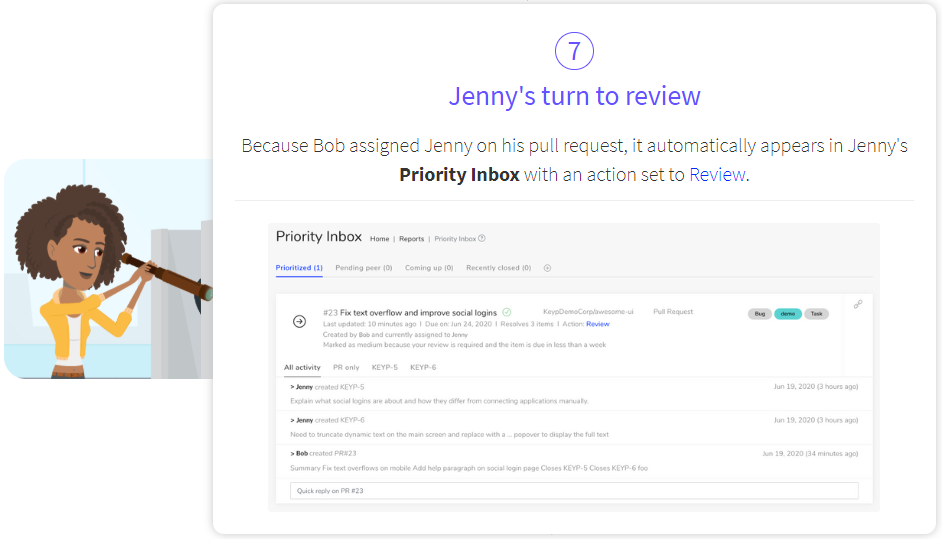Open the Reports breadcrumb link
Screen dimensions: 942x539
point(412,239)
